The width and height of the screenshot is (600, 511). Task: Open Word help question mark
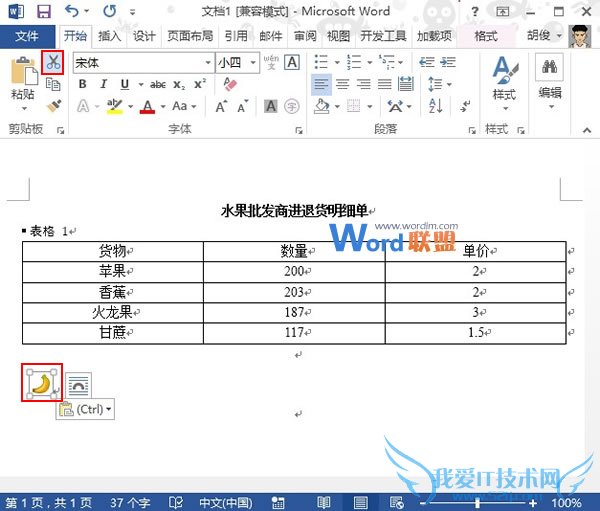click(x=474, y=11)
